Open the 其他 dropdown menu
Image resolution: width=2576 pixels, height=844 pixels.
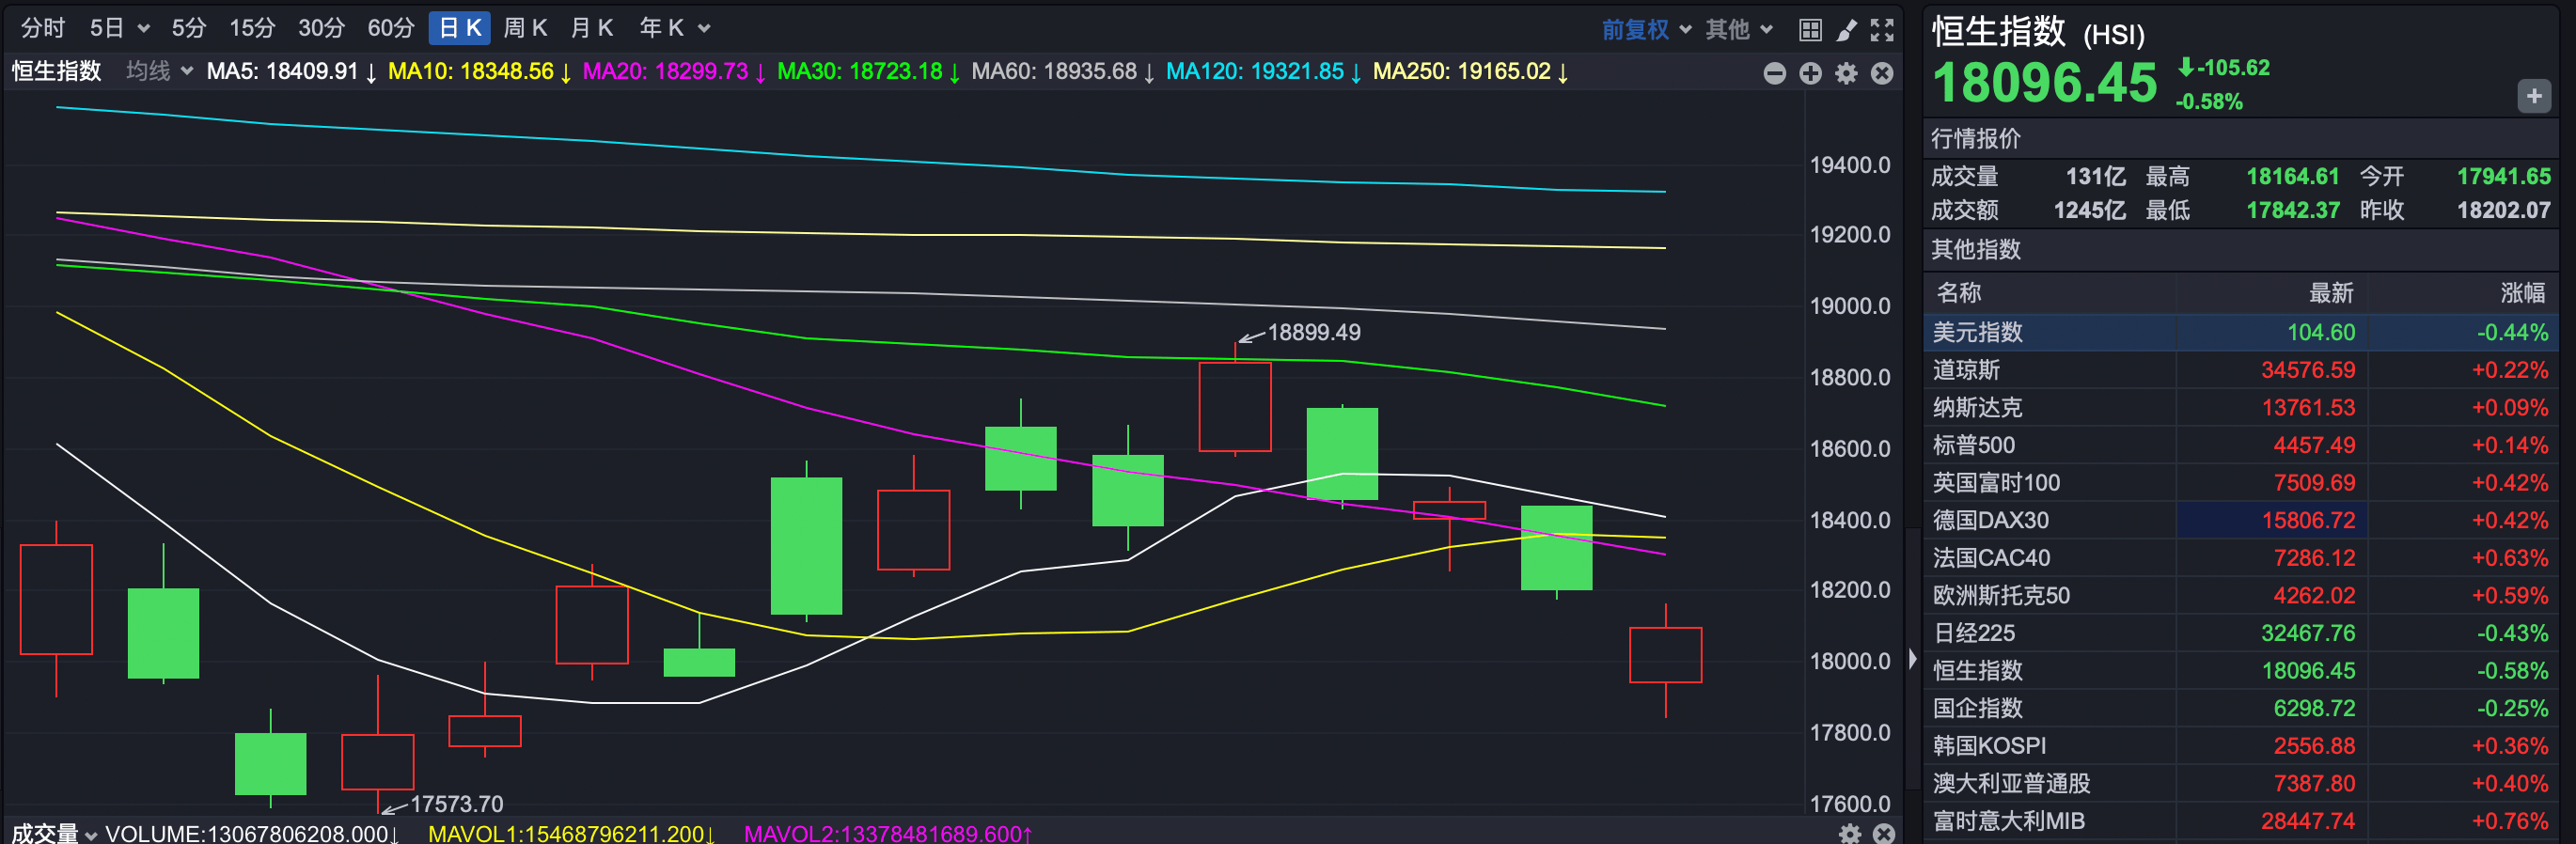1738,29
